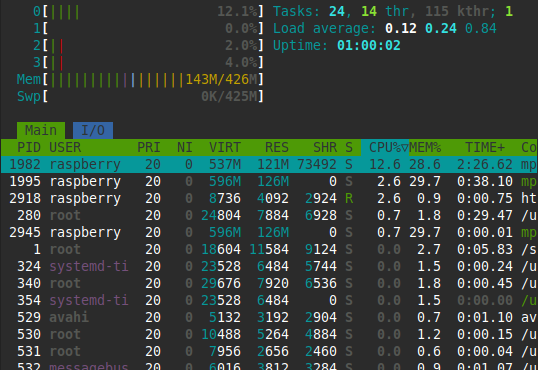538x370 pixels.
Task: Select root process row PID 280
Action: coord(269,216)
